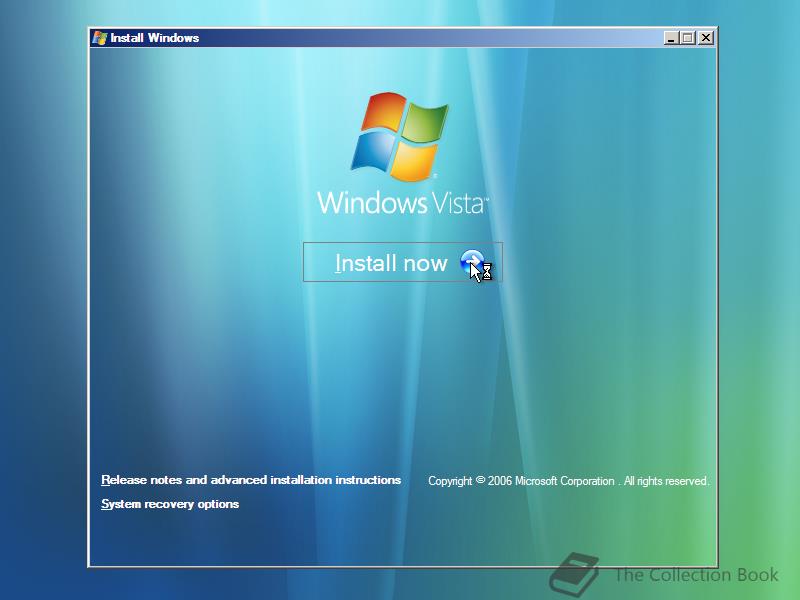Click the Windows Vista logo flag
Image resolution: width=800 pixels, height=600 pixels.
[400, 137]
